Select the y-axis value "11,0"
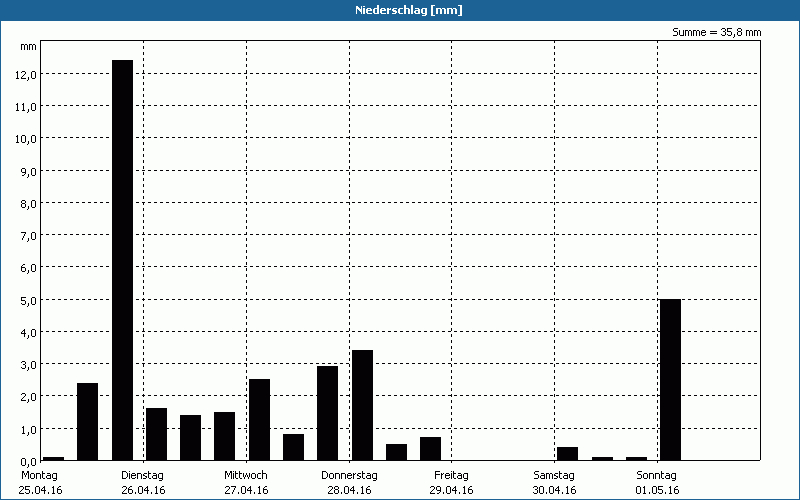This screenshot has width=800, height=500. (x=26, y=107)
